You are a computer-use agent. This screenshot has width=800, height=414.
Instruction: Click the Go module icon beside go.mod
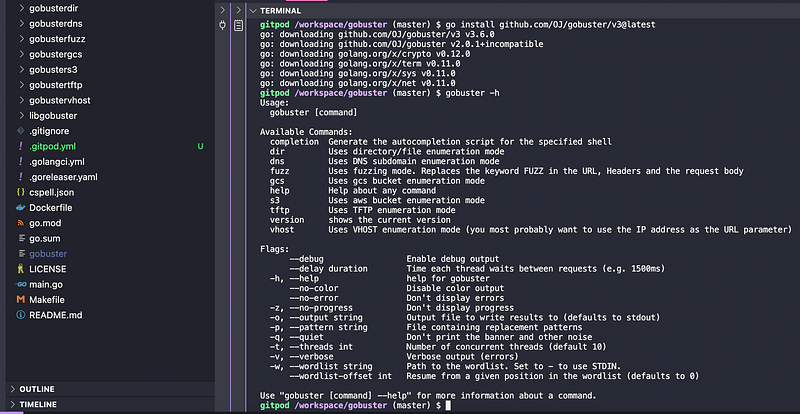20,223
